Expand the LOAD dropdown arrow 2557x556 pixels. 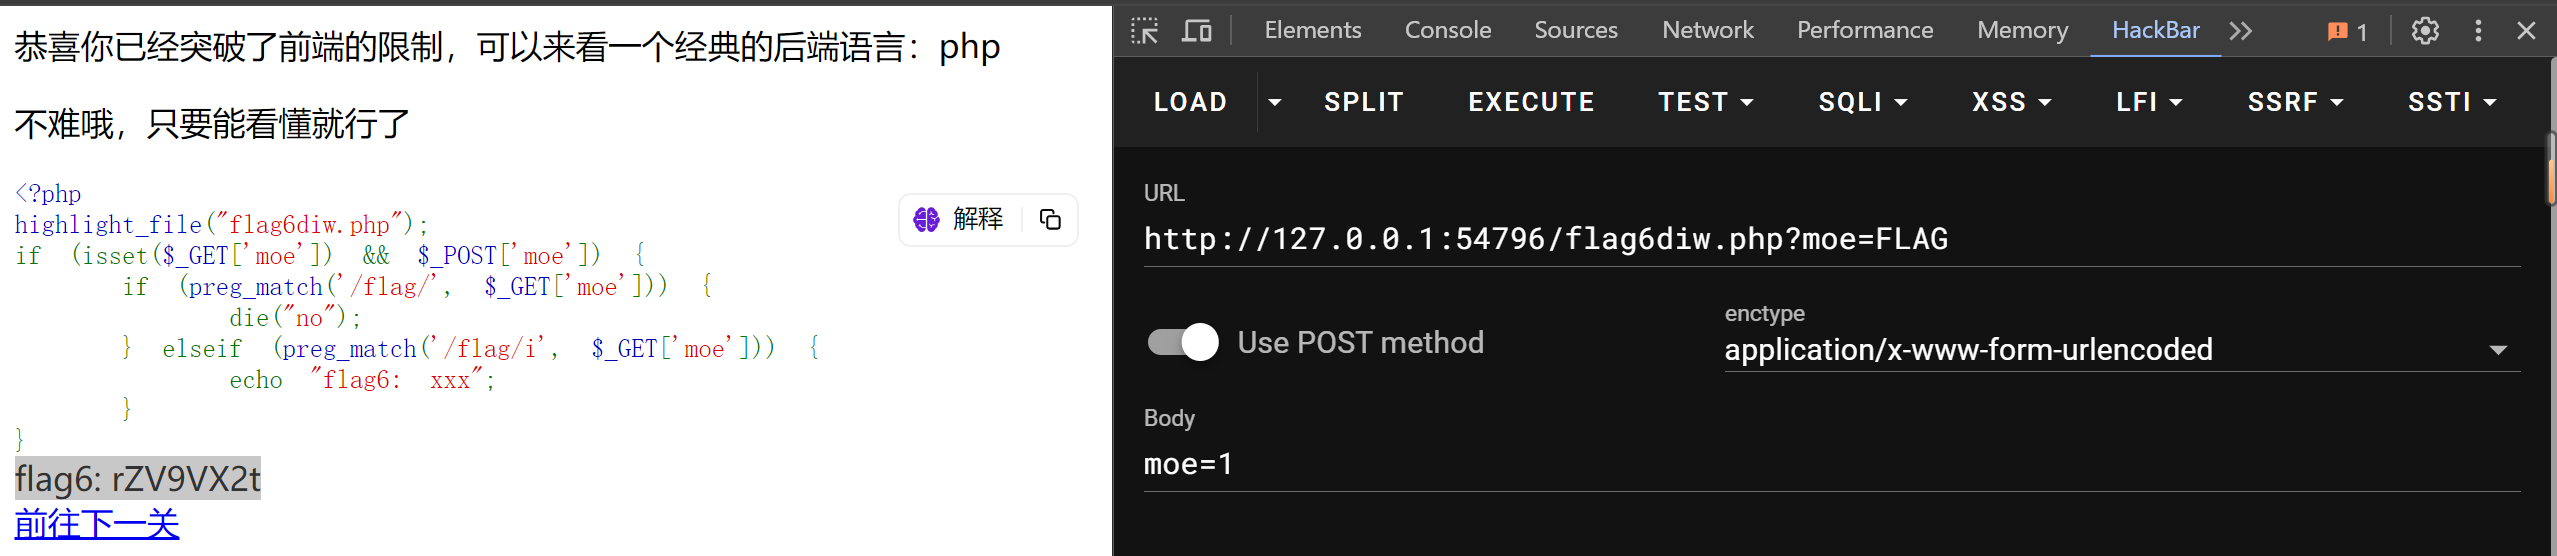(1275, 102)
